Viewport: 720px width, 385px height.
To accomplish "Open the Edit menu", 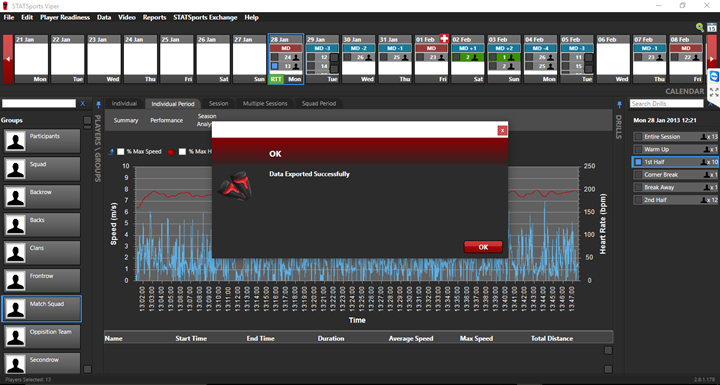I will pyautogui.click(x=27, y=17).
